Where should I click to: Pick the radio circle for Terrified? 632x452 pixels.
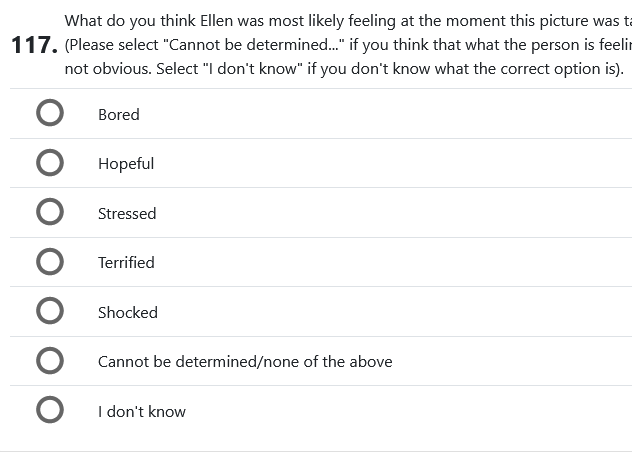(x=50, y=262)
